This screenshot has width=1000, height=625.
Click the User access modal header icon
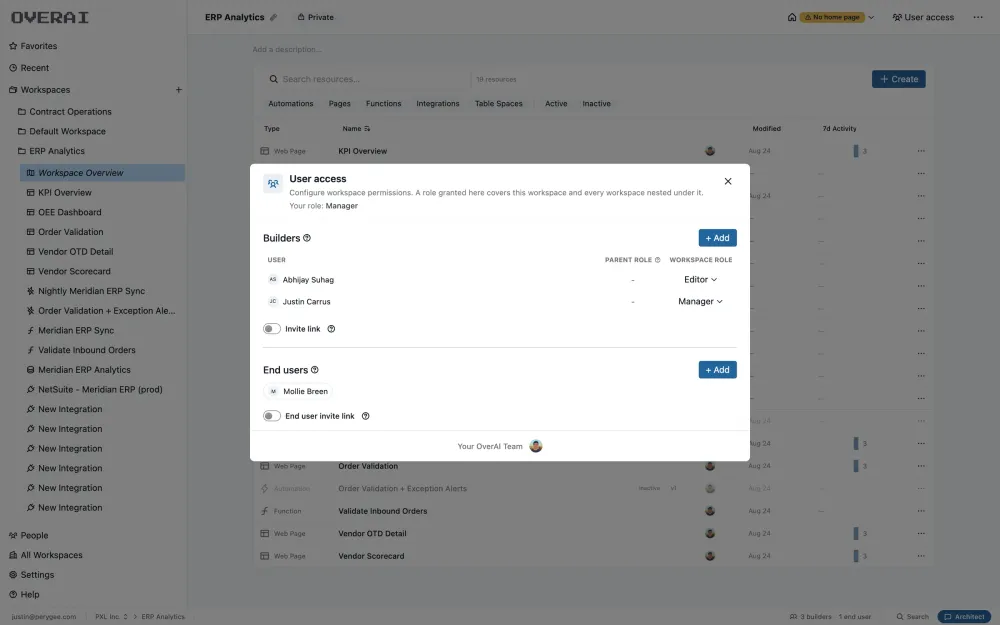pos(273,184)
